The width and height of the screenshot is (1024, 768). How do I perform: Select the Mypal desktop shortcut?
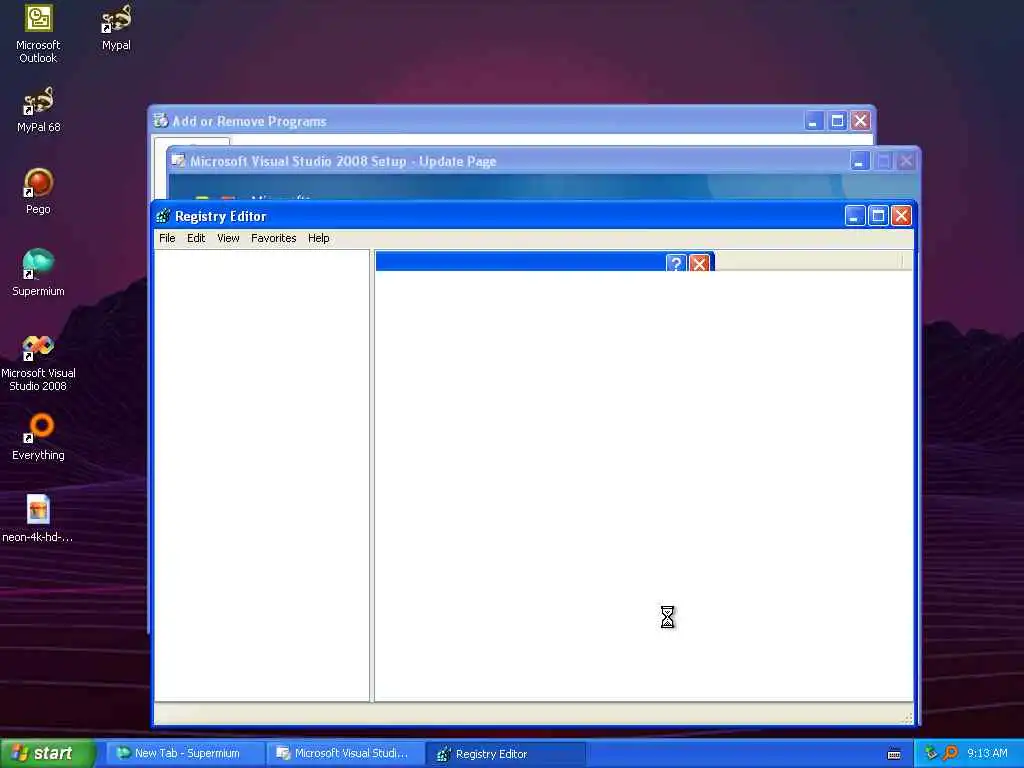click(x=116, y=27)
